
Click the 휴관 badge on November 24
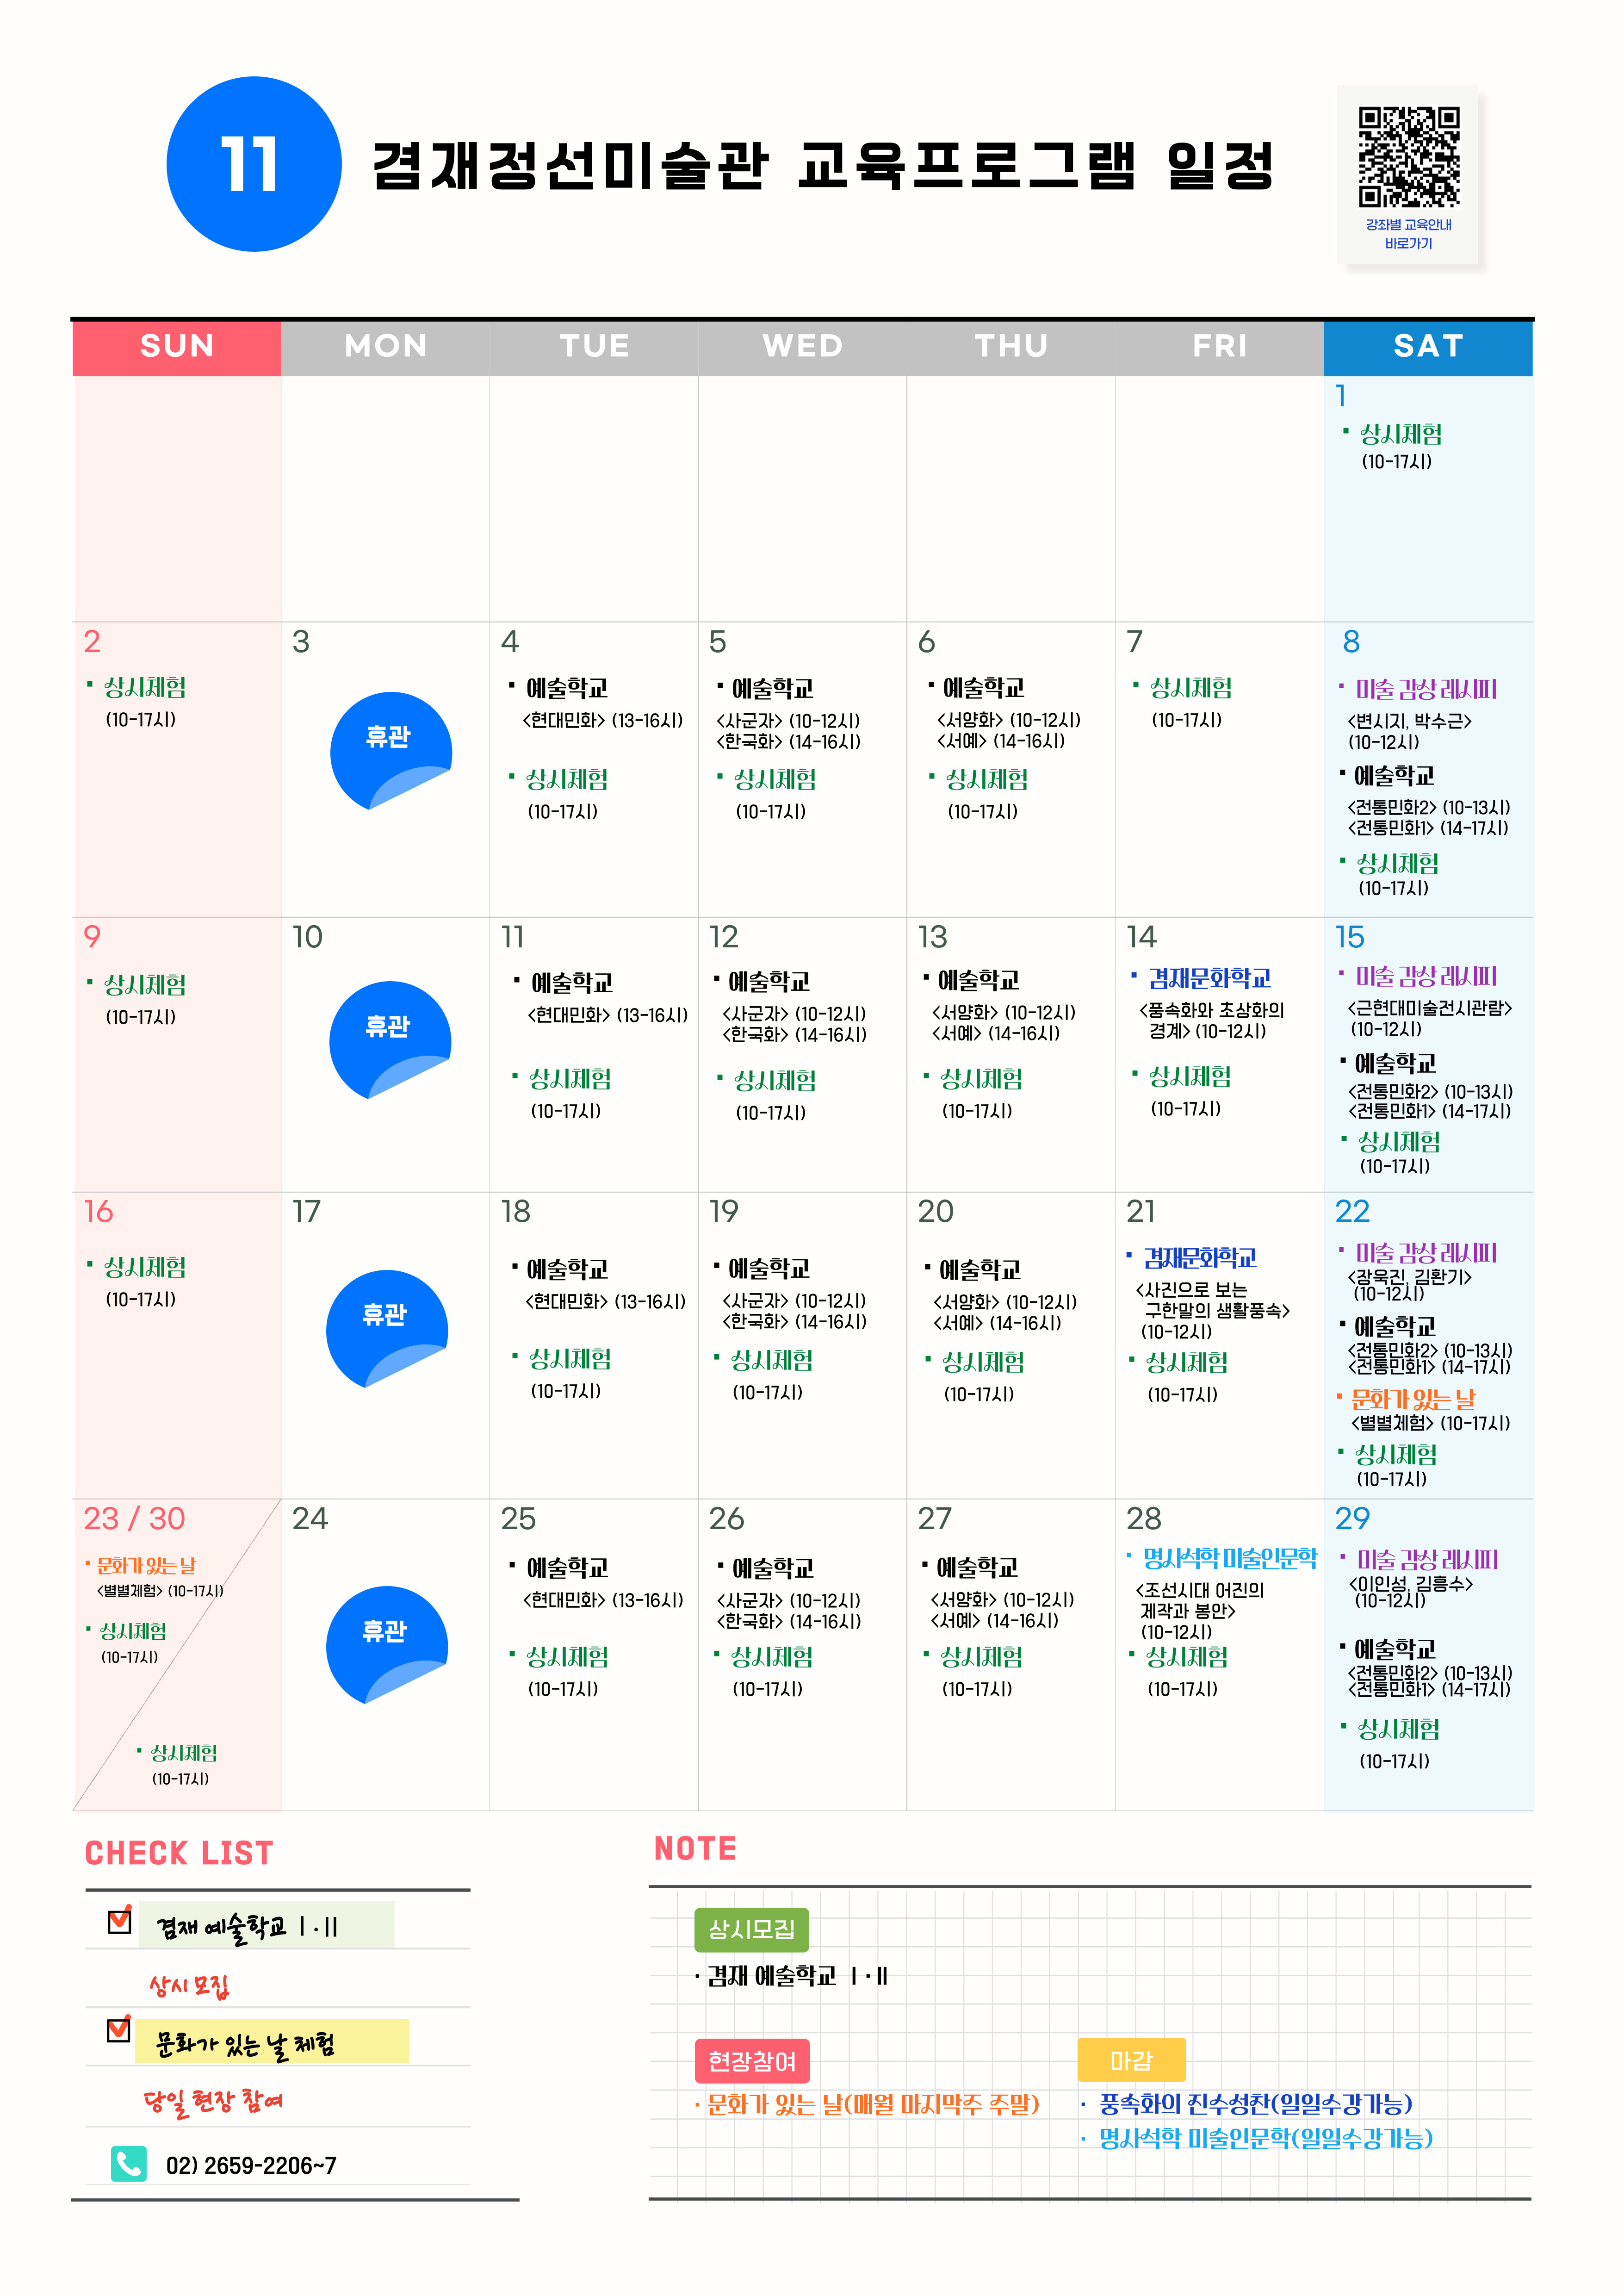[386, 1643]
